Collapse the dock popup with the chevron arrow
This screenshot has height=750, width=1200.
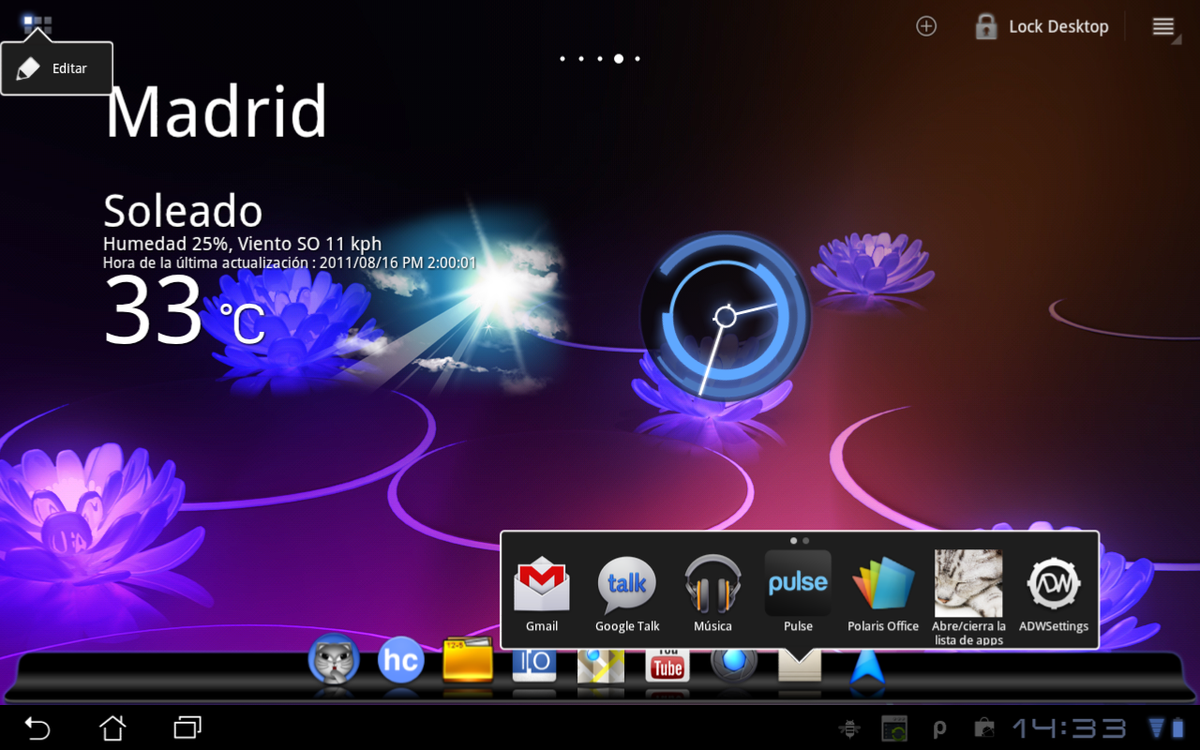[800, 663]
